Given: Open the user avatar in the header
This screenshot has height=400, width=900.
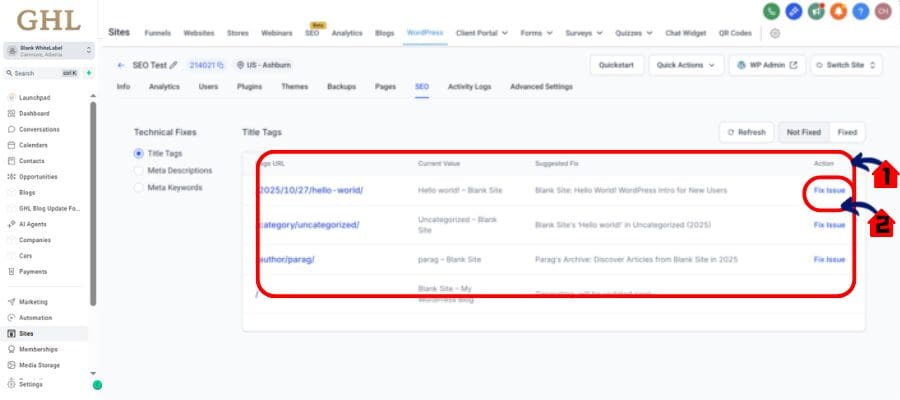Looking at the screenshot, I should coord(883,11).
